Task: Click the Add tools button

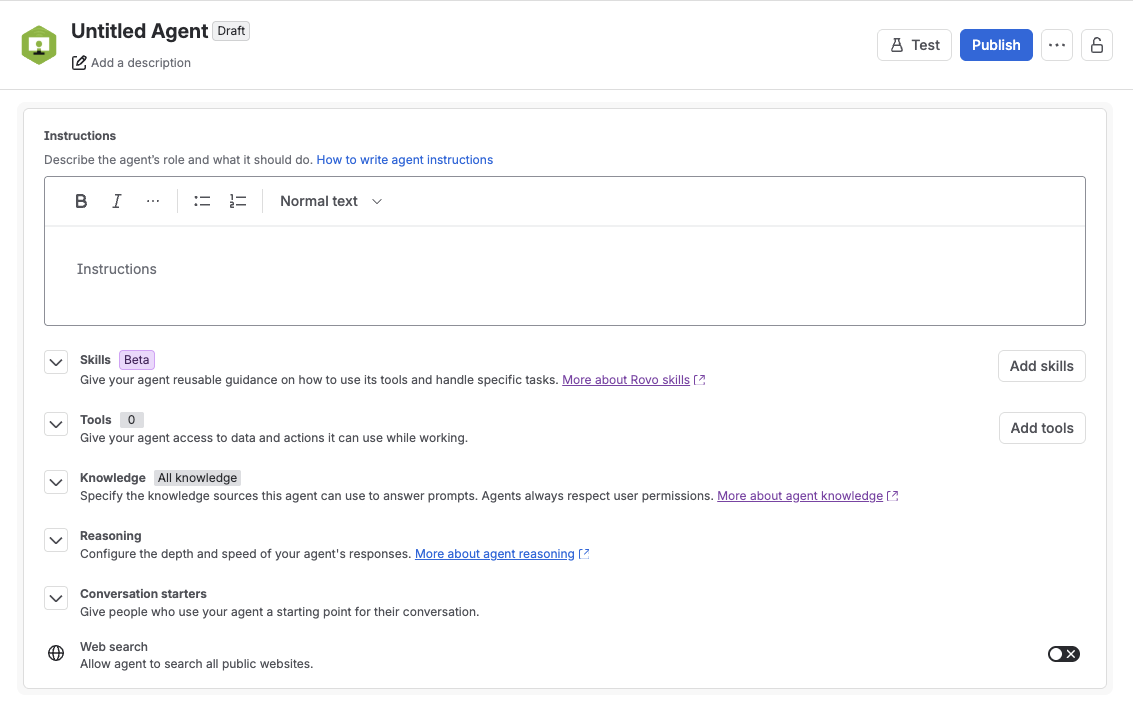Action: point(1042,428)
